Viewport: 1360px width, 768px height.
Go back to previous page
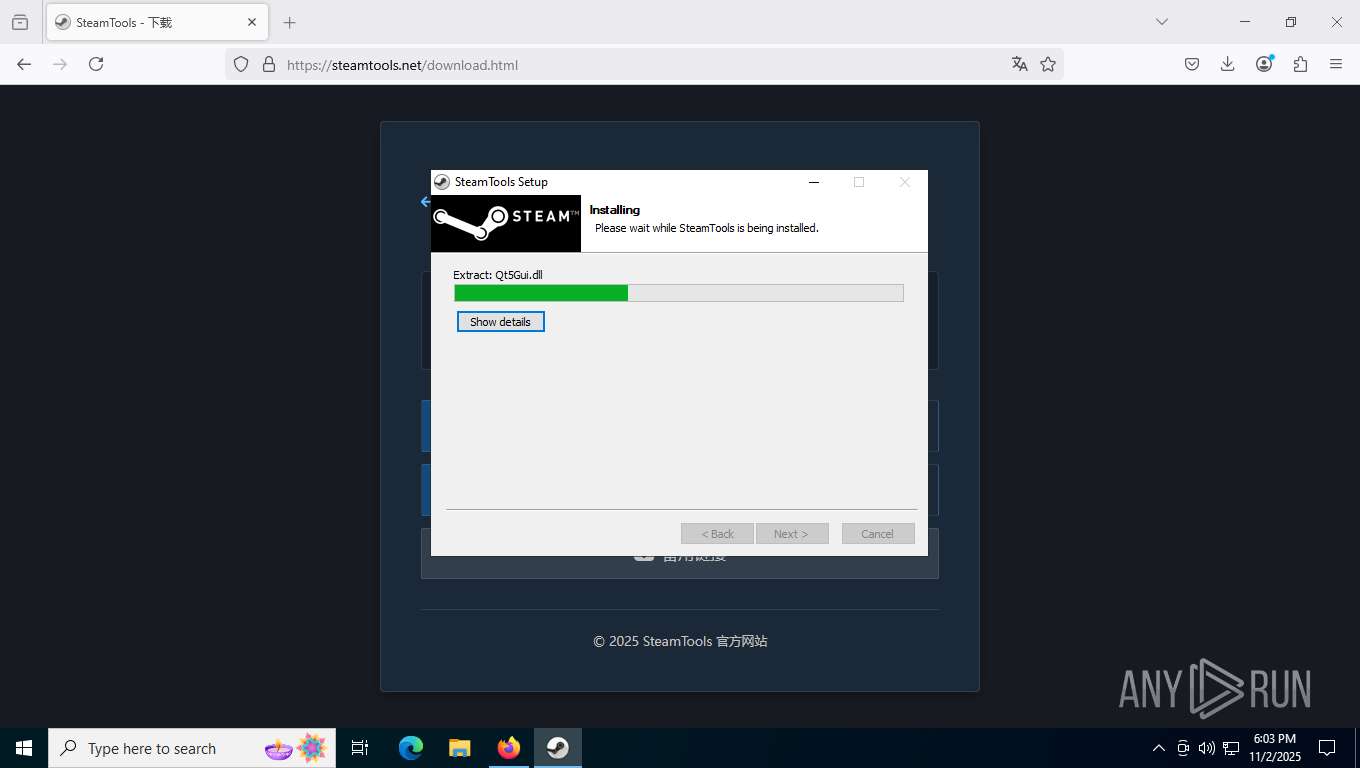[x=24, y=64]
